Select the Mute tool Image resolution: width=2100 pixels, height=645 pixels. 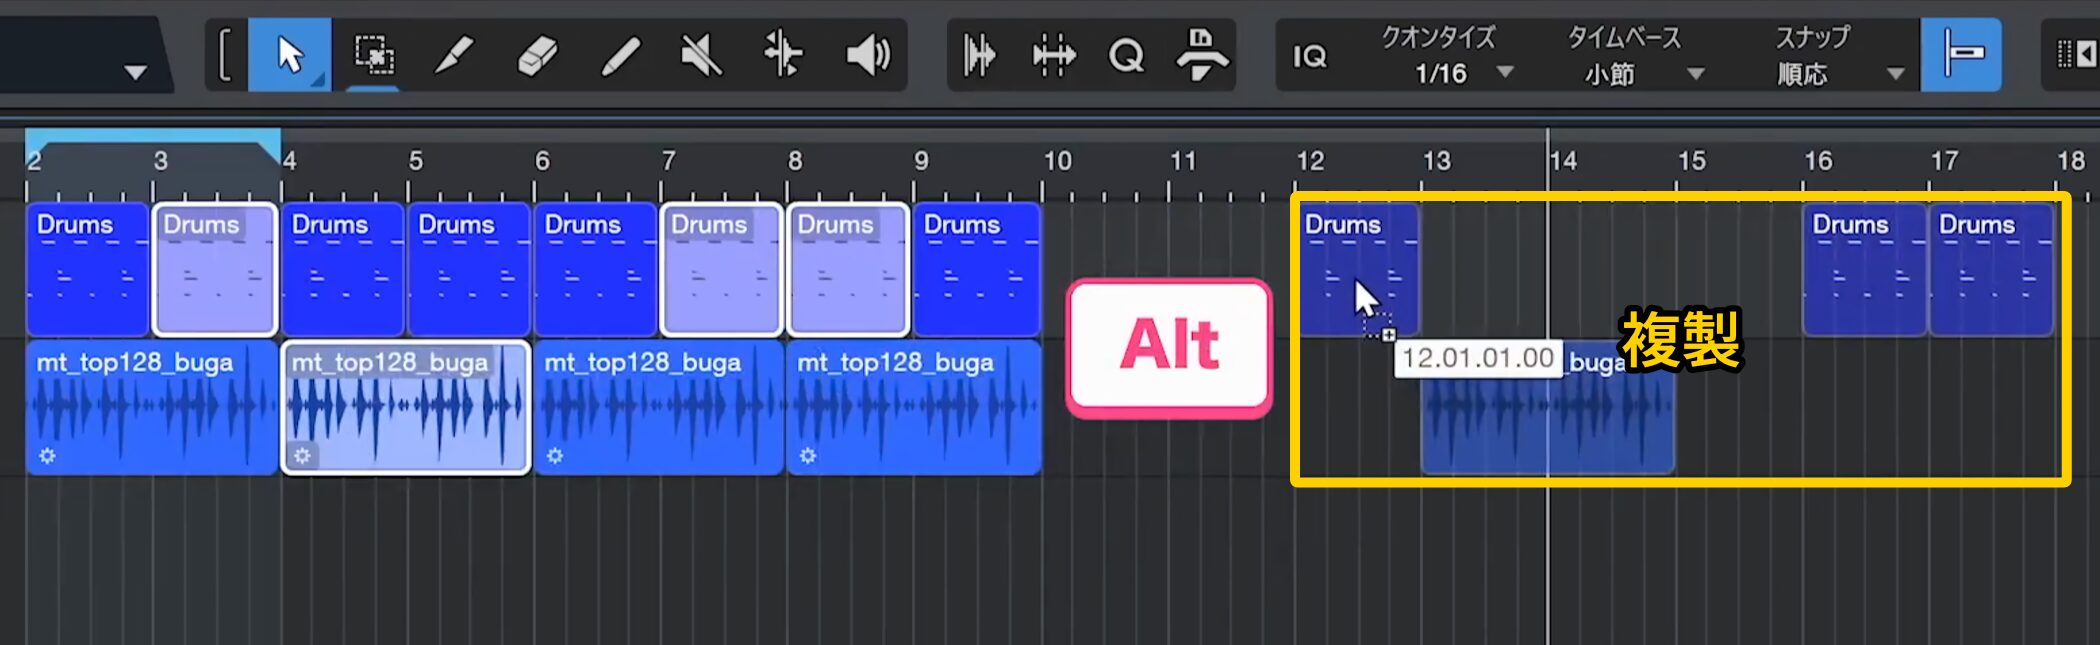point(701,55)
